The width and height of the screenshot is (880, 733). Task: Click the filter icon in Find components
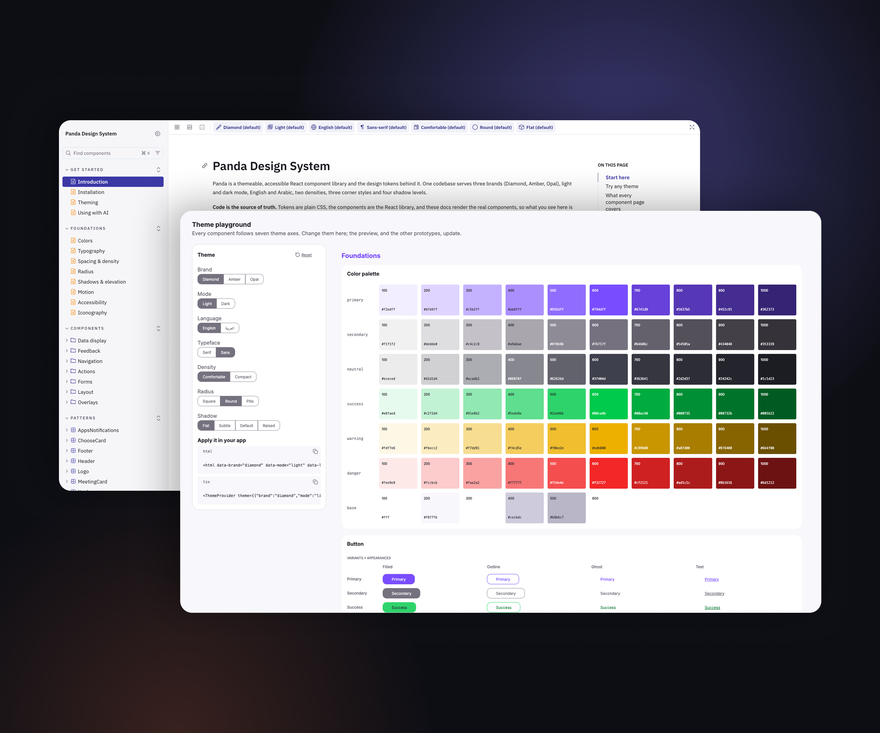(x=158, y=153)
